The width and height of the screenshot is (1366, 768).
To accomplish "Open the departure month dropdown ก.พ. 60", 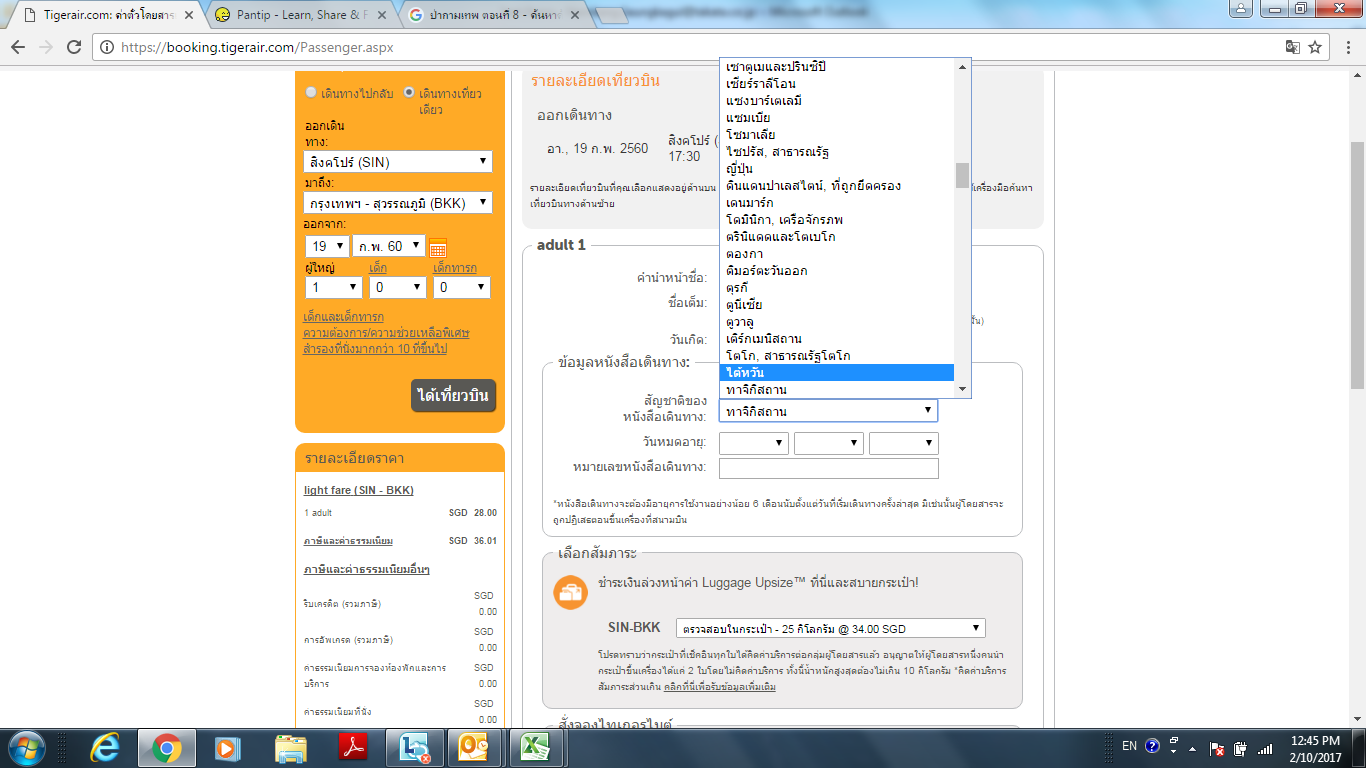I will click(389, 246).
